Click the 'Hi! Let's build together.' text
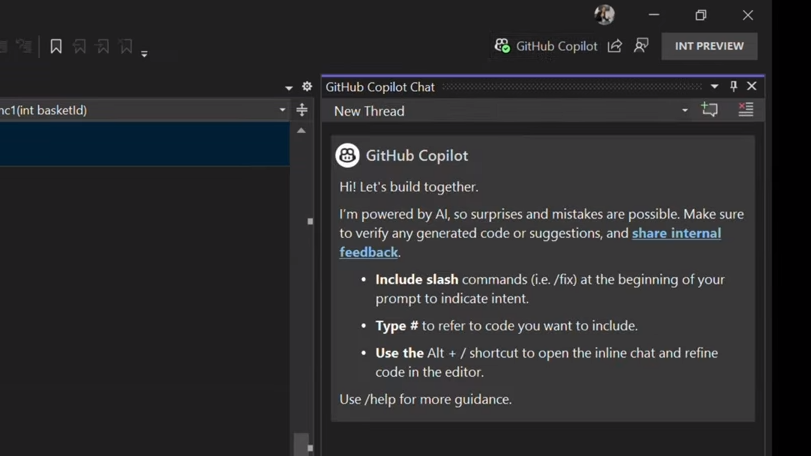Viewport: 811px width, 456px height. point(409,187)
